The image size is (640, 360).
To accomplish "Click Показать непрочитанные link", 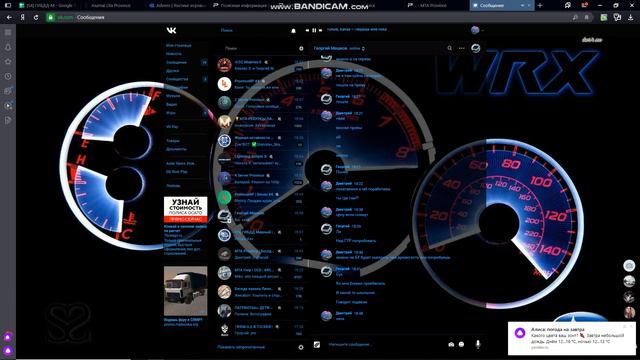I will (x=241, y=347).
